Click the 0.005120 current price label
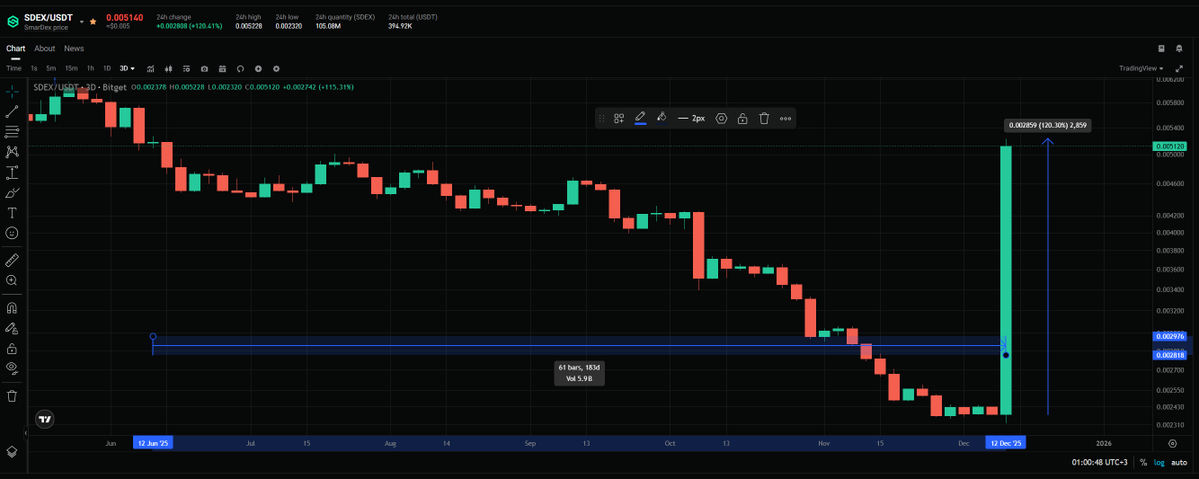This screenshot has width=1199, height=479. tap(1170, 145)
